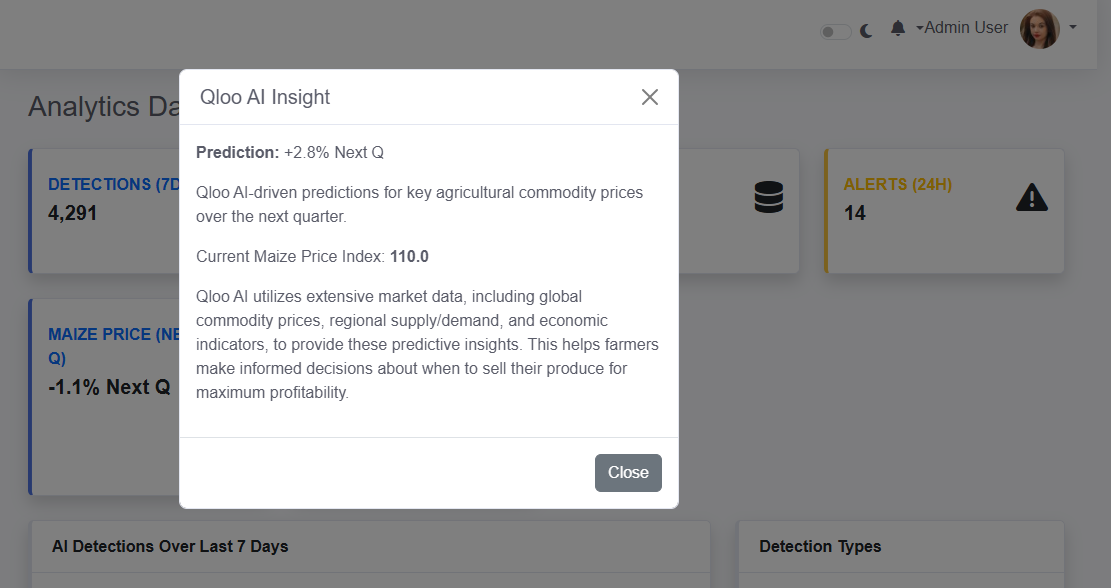Screen dimensions: 1111x588
Task: Click the AI Detections Over Last 7 Days header
Action: click(170, 547)
